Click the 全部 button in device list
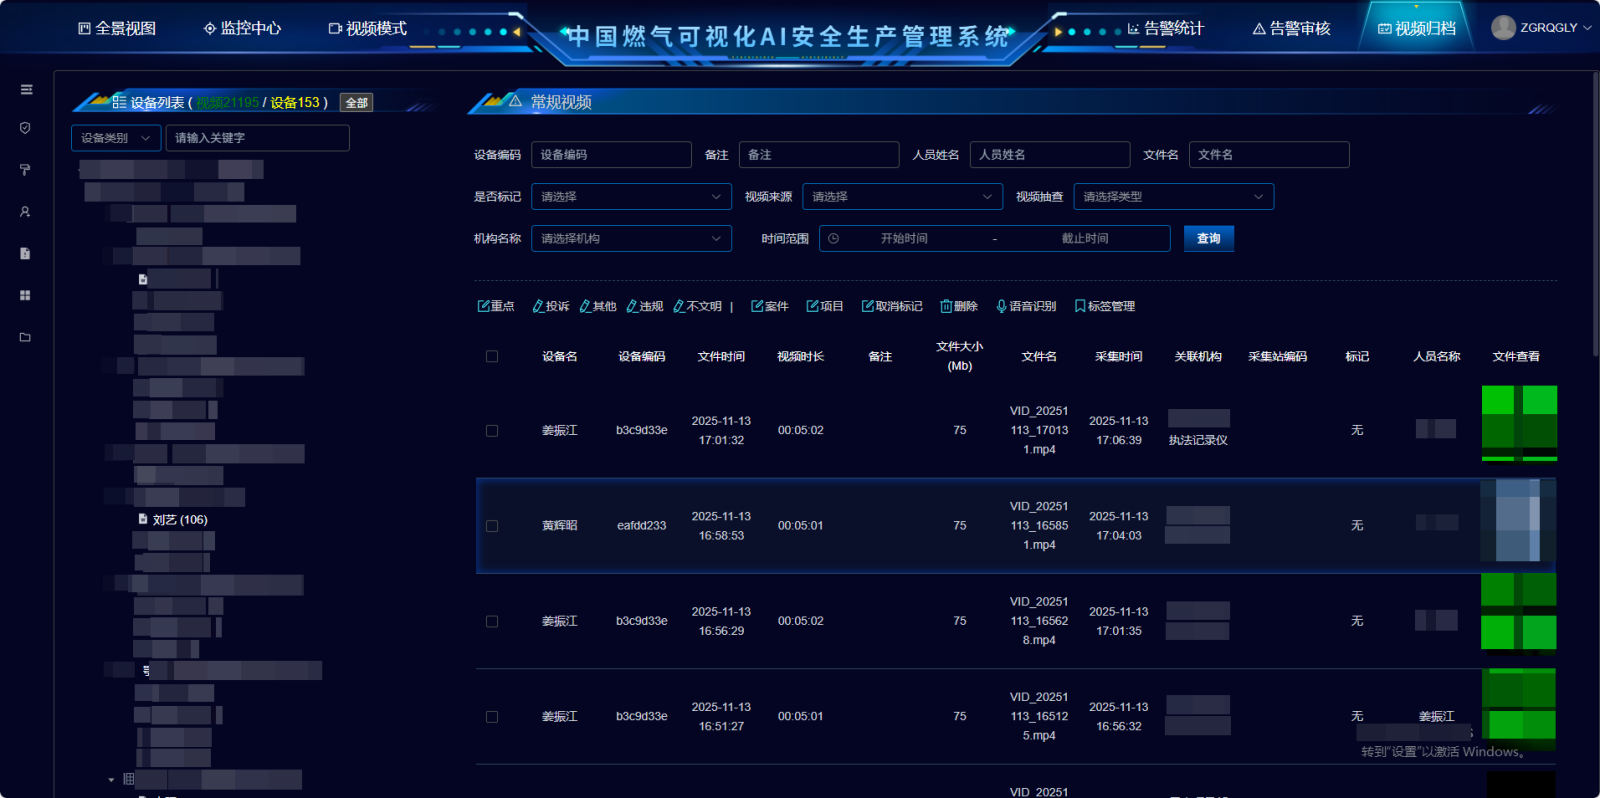This screenshot has width=1600, height=798. [x=356, y=103]
